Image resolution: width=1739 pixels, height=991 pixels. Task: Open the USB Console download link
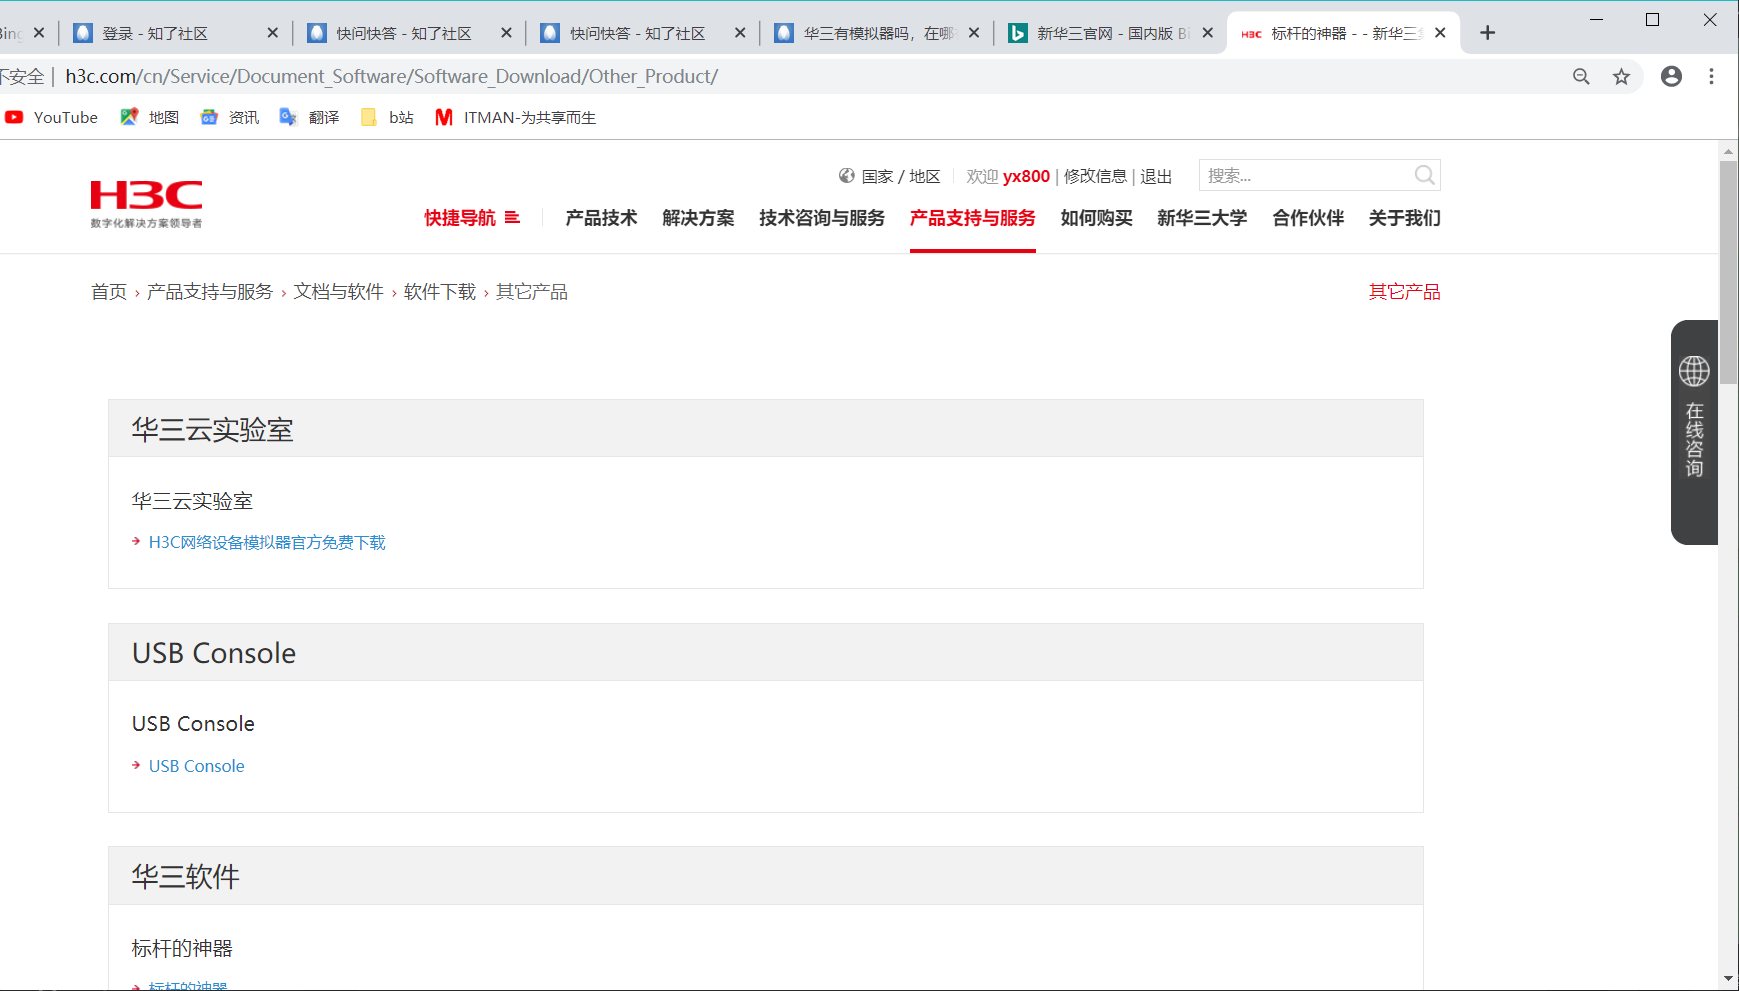(197, 766)
